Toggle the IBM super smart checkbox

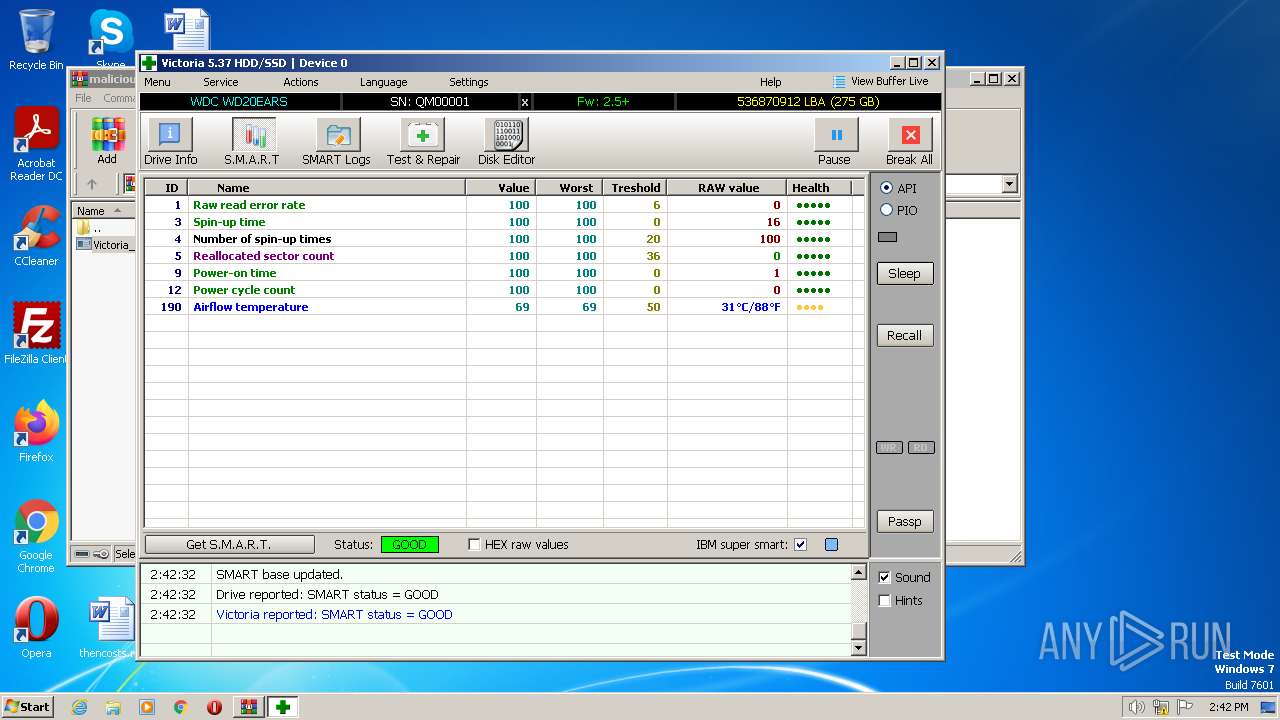point(800,545)
